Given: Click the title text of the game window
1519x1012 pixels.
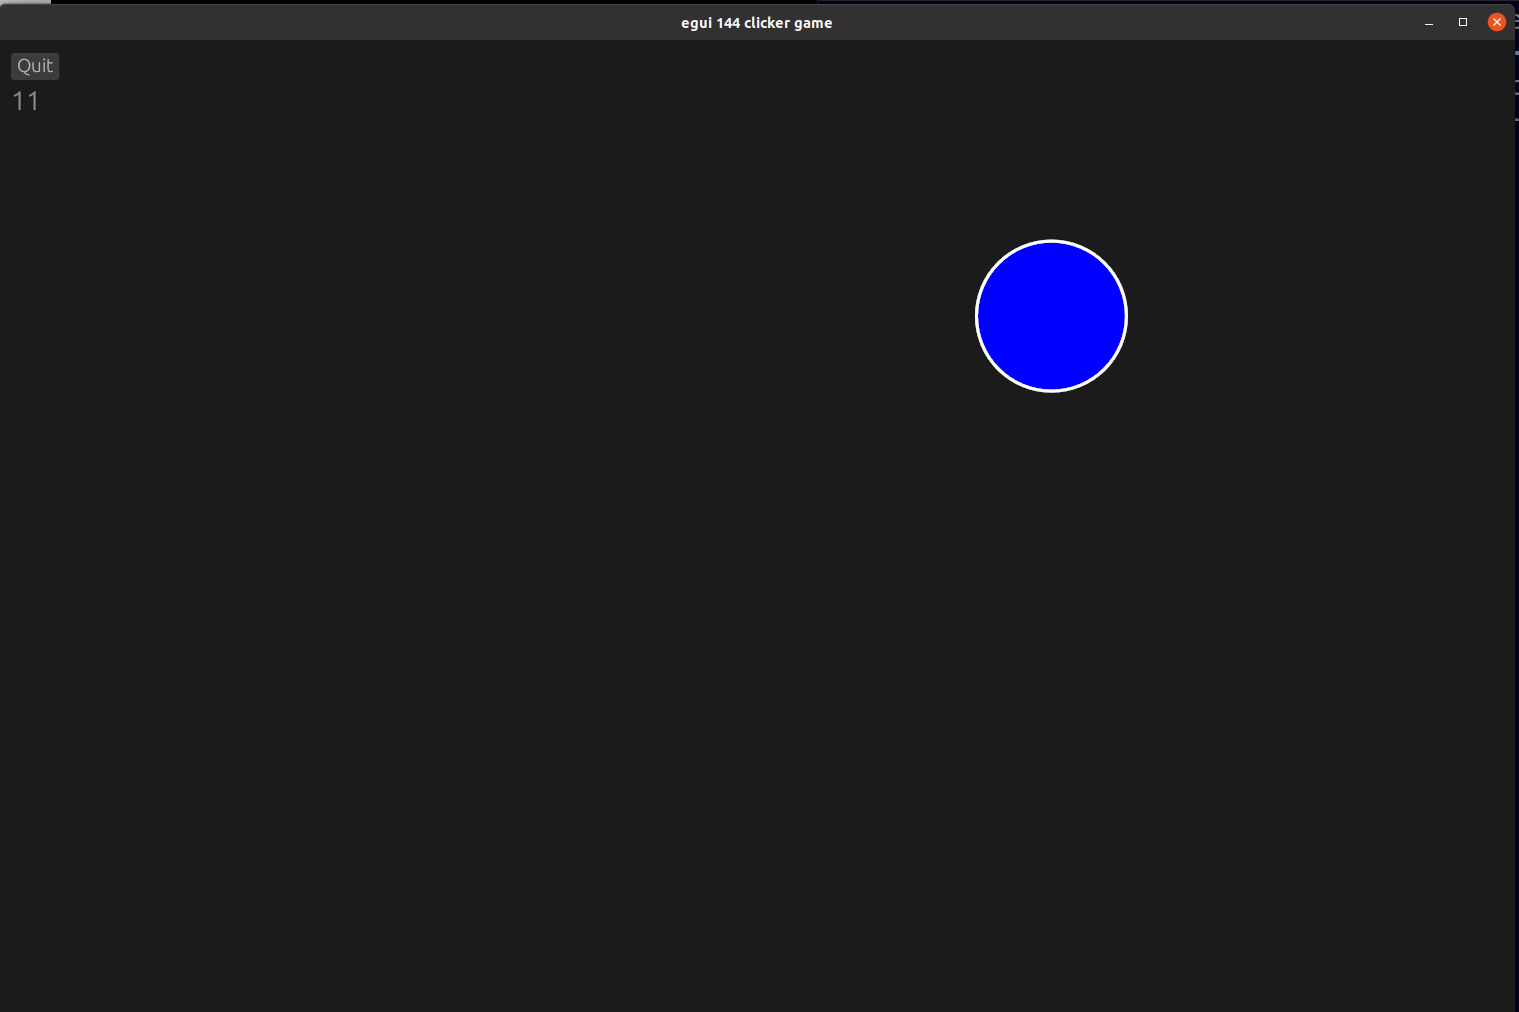Looking at the screenshot, I should tap(757, 22).
